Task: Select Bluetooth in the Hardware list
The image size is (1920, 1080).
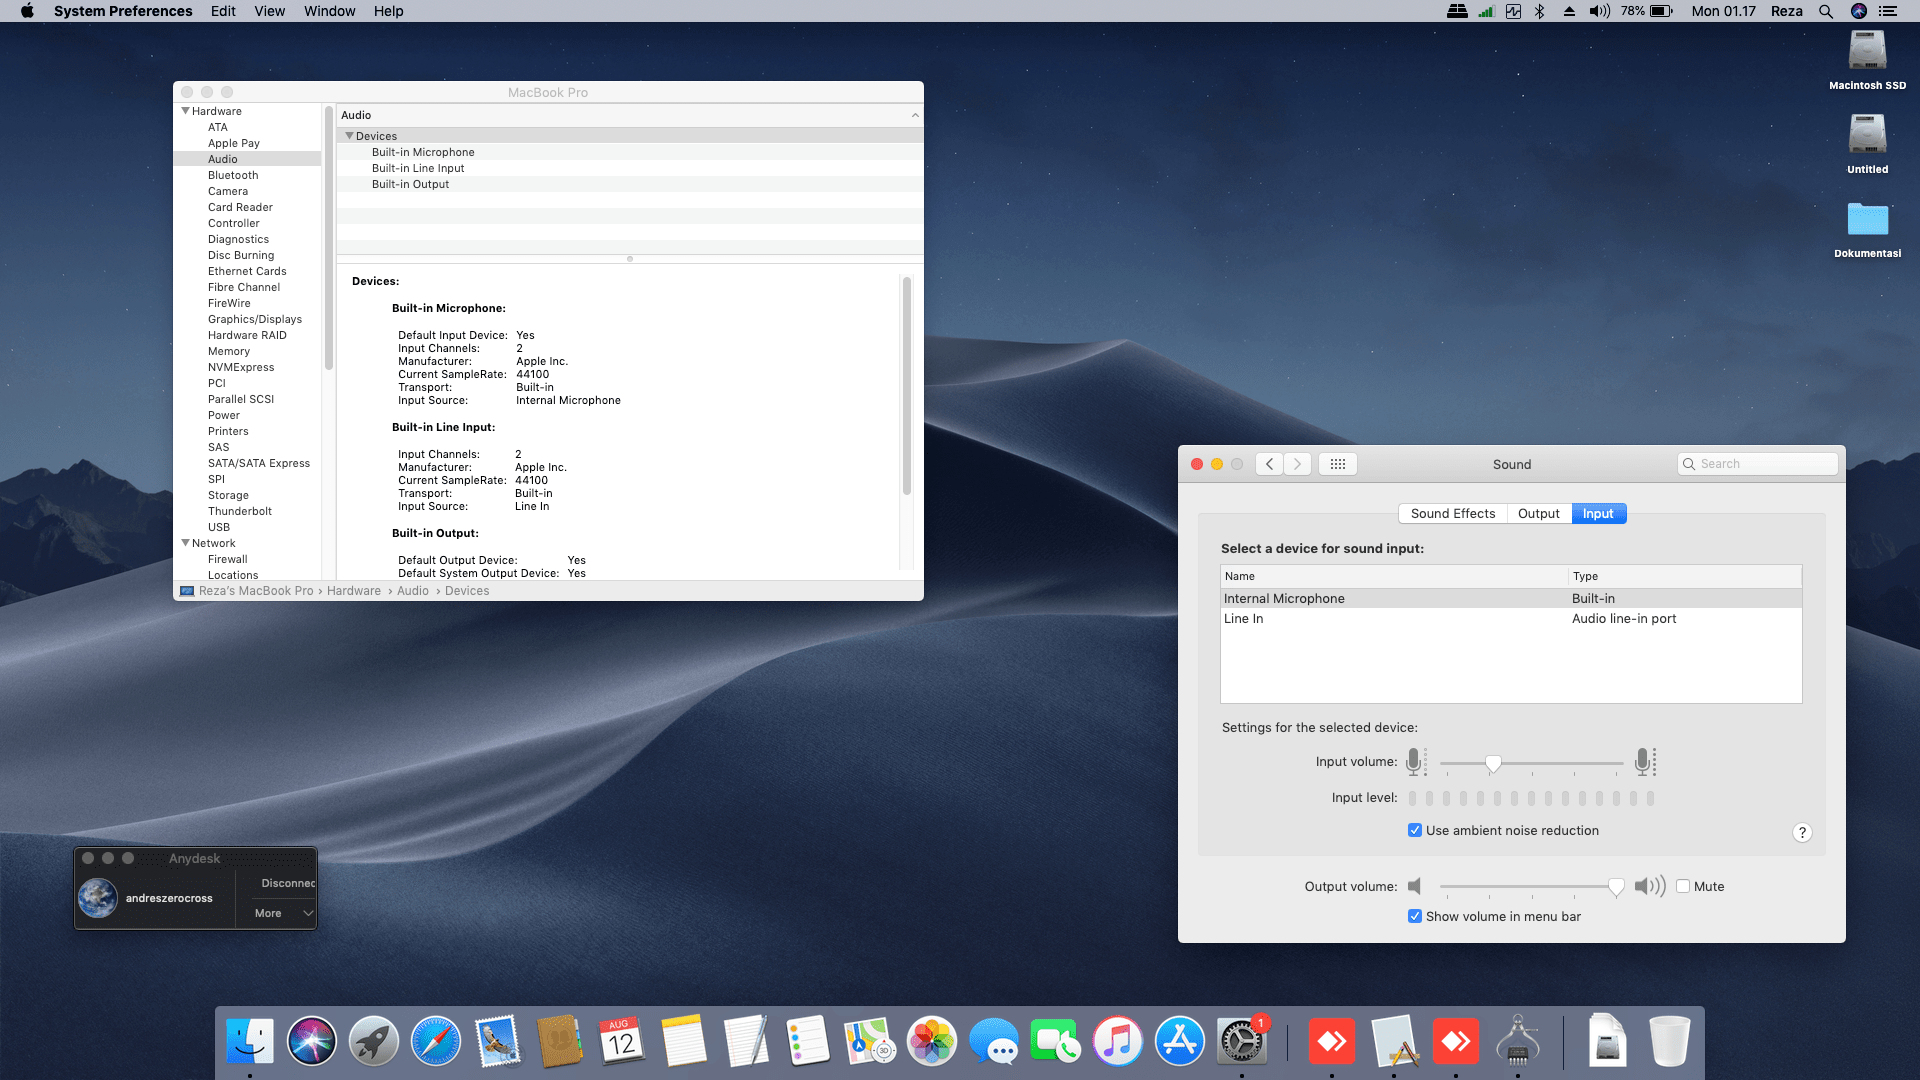Action: pyautogui.click(x=233, y=175)
